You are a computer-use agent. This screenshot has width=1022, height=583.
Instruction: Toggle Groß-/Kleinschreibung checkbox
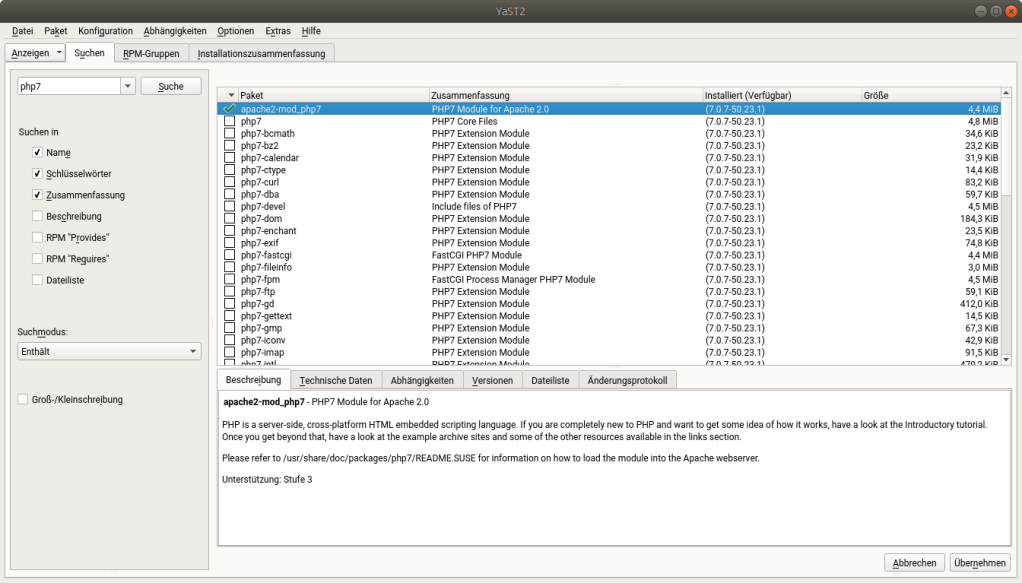pos(23,399)
